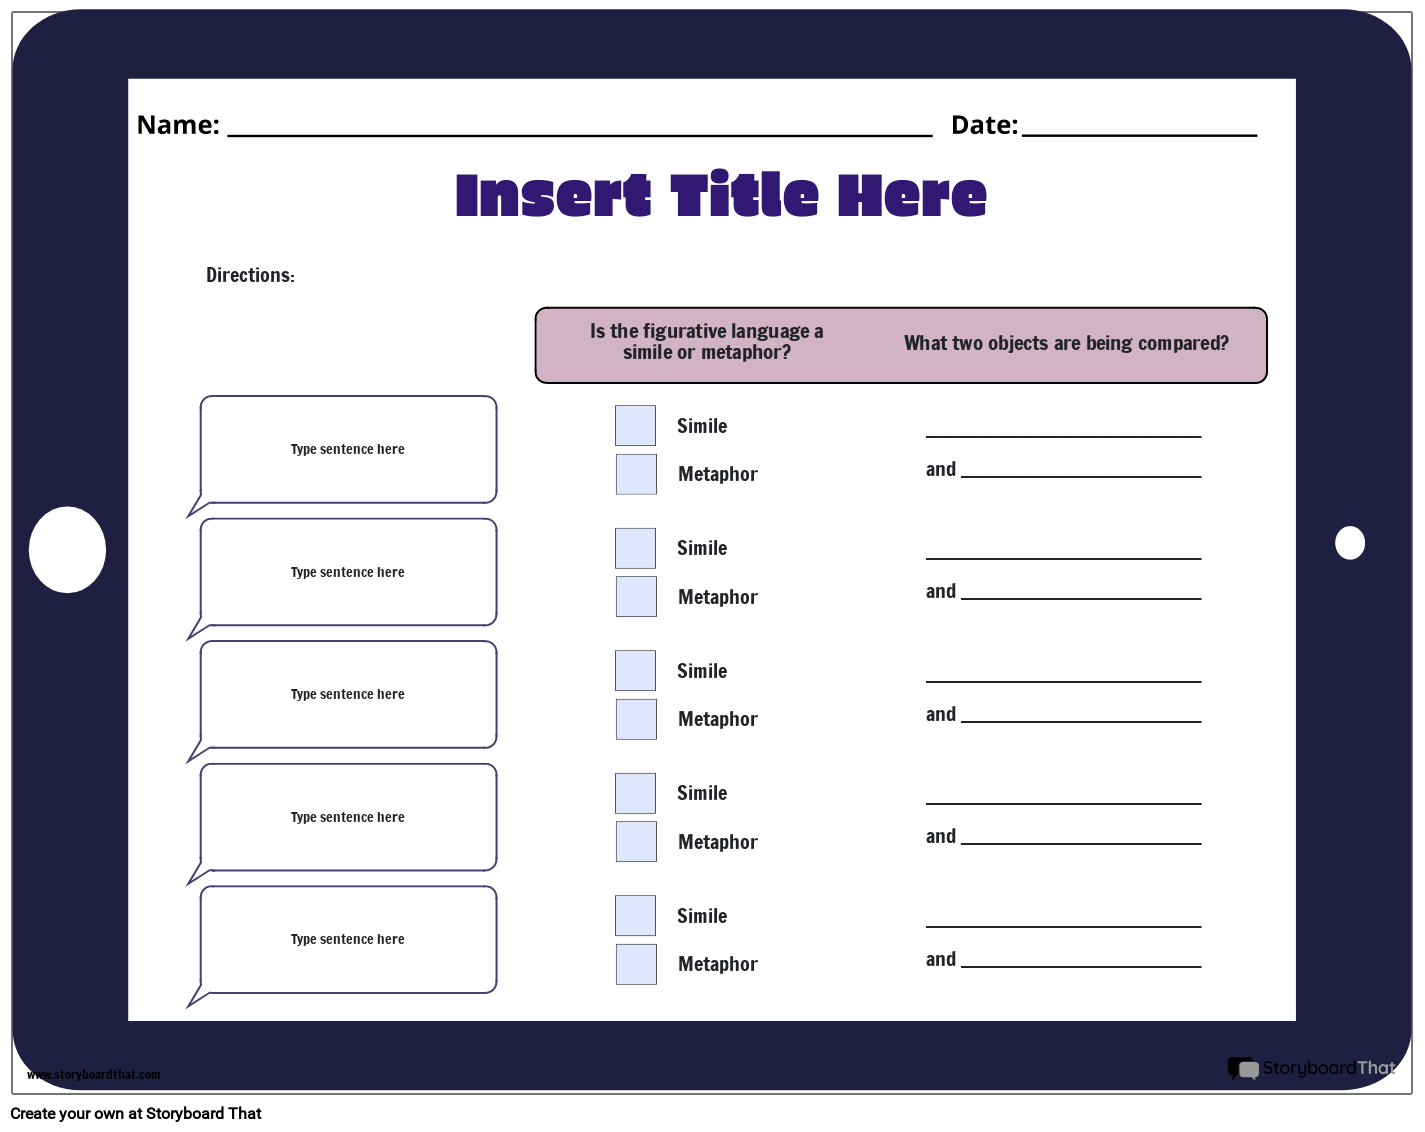Select the third "Type sentence here" speech bubble

348,695
